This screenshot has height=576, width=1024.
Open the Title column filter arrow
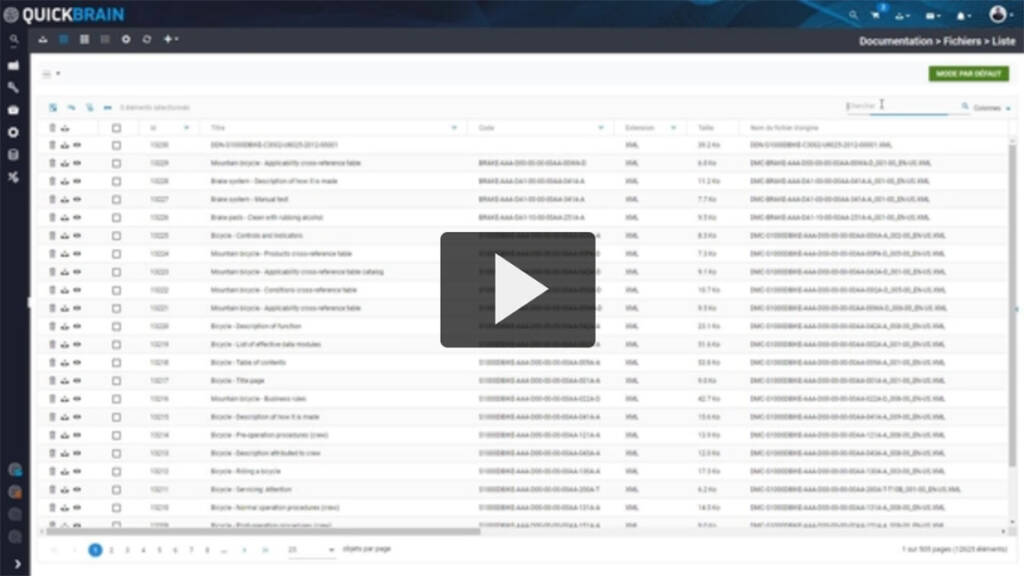click(x=452, y=127)
